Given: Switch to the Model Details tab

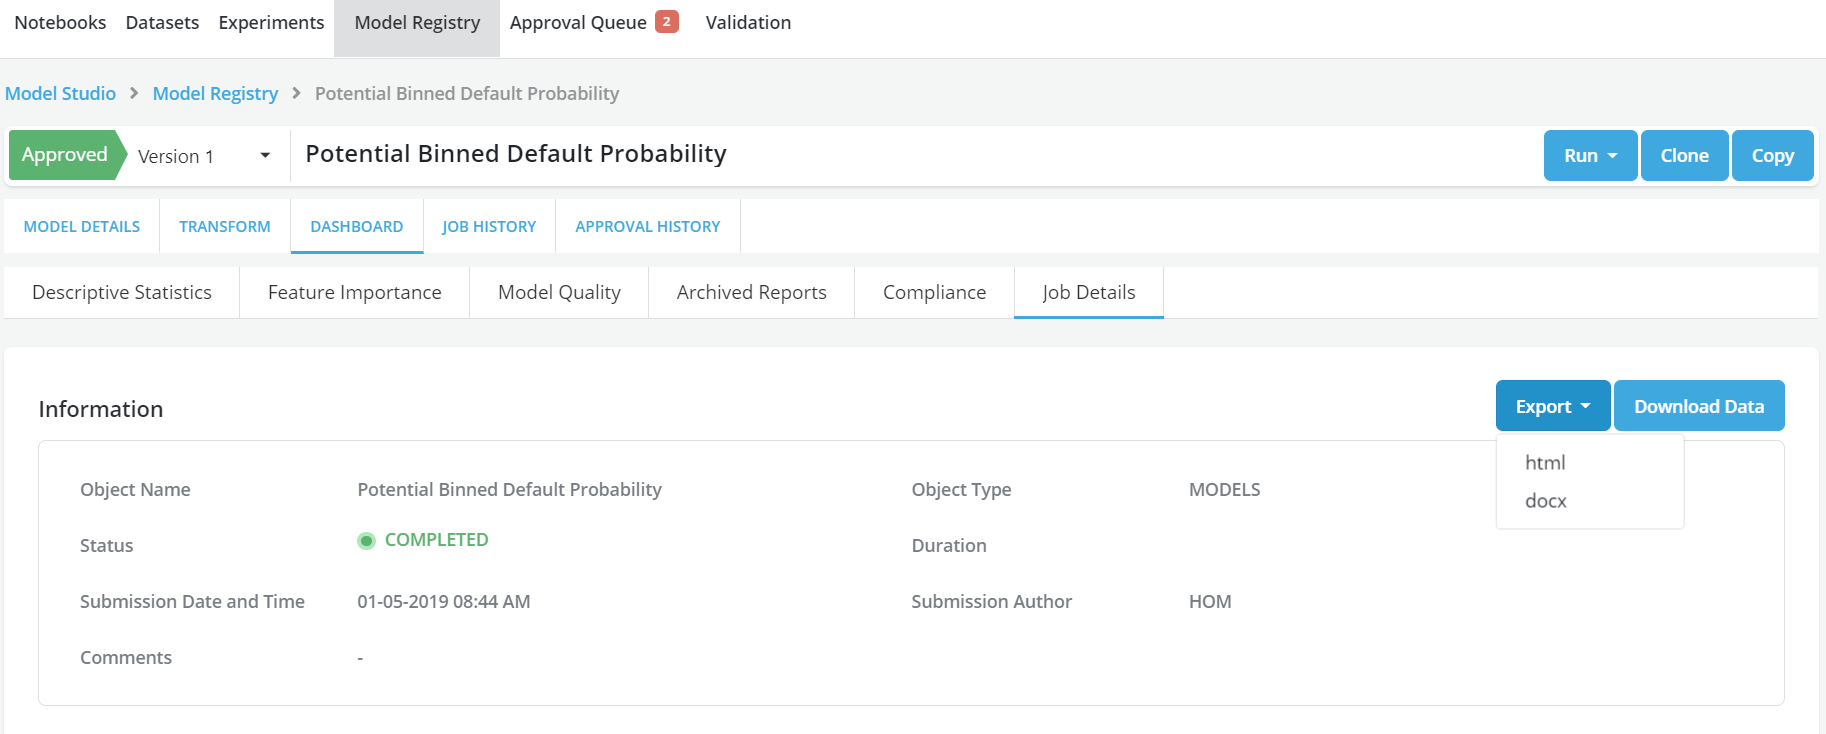Looking at the screenshot, I should (x=82, y=227).
